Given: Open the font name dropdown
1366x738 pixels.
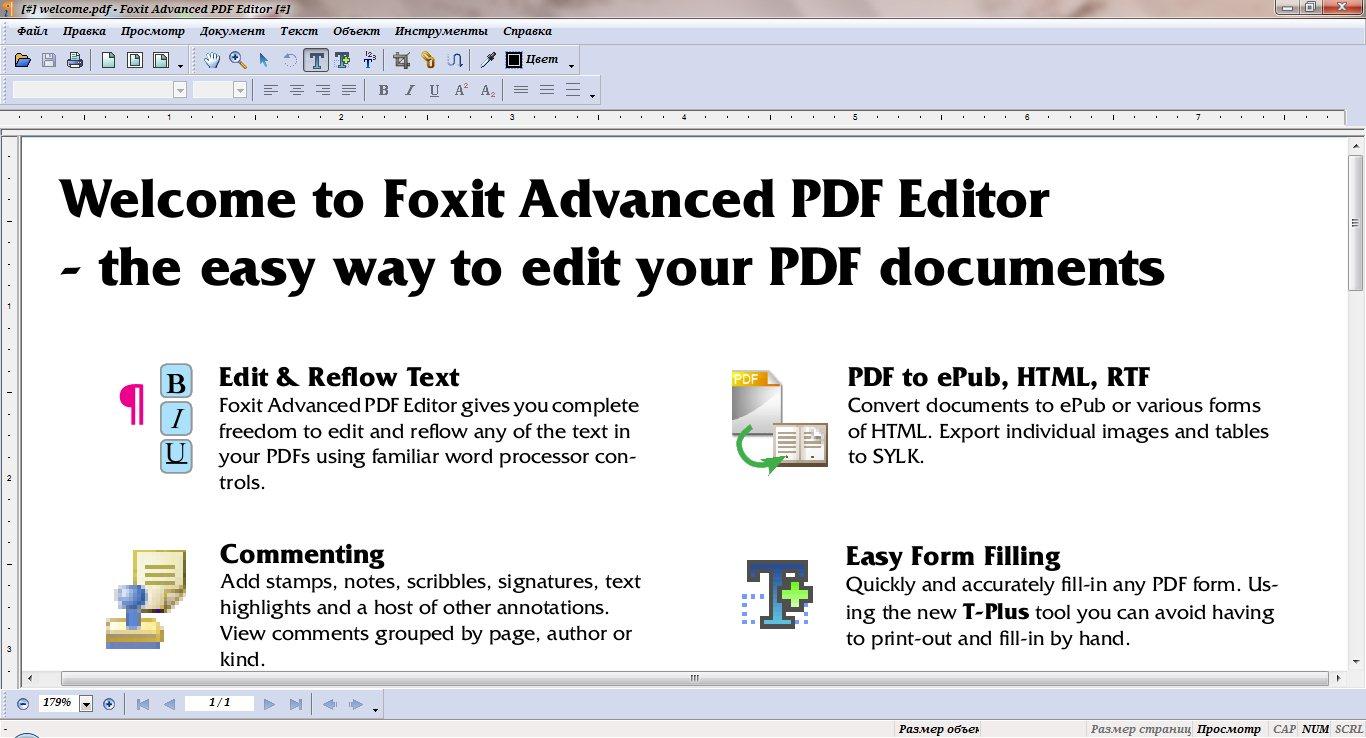Looking at the screenshot, I should click(180, 90).
